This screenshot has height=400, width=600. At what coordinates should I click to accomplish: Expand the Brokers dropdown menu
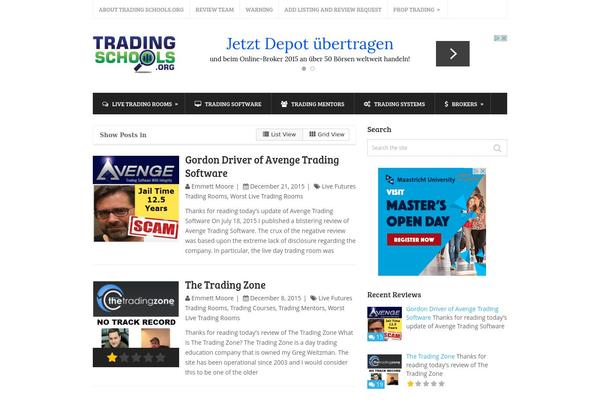464,104
